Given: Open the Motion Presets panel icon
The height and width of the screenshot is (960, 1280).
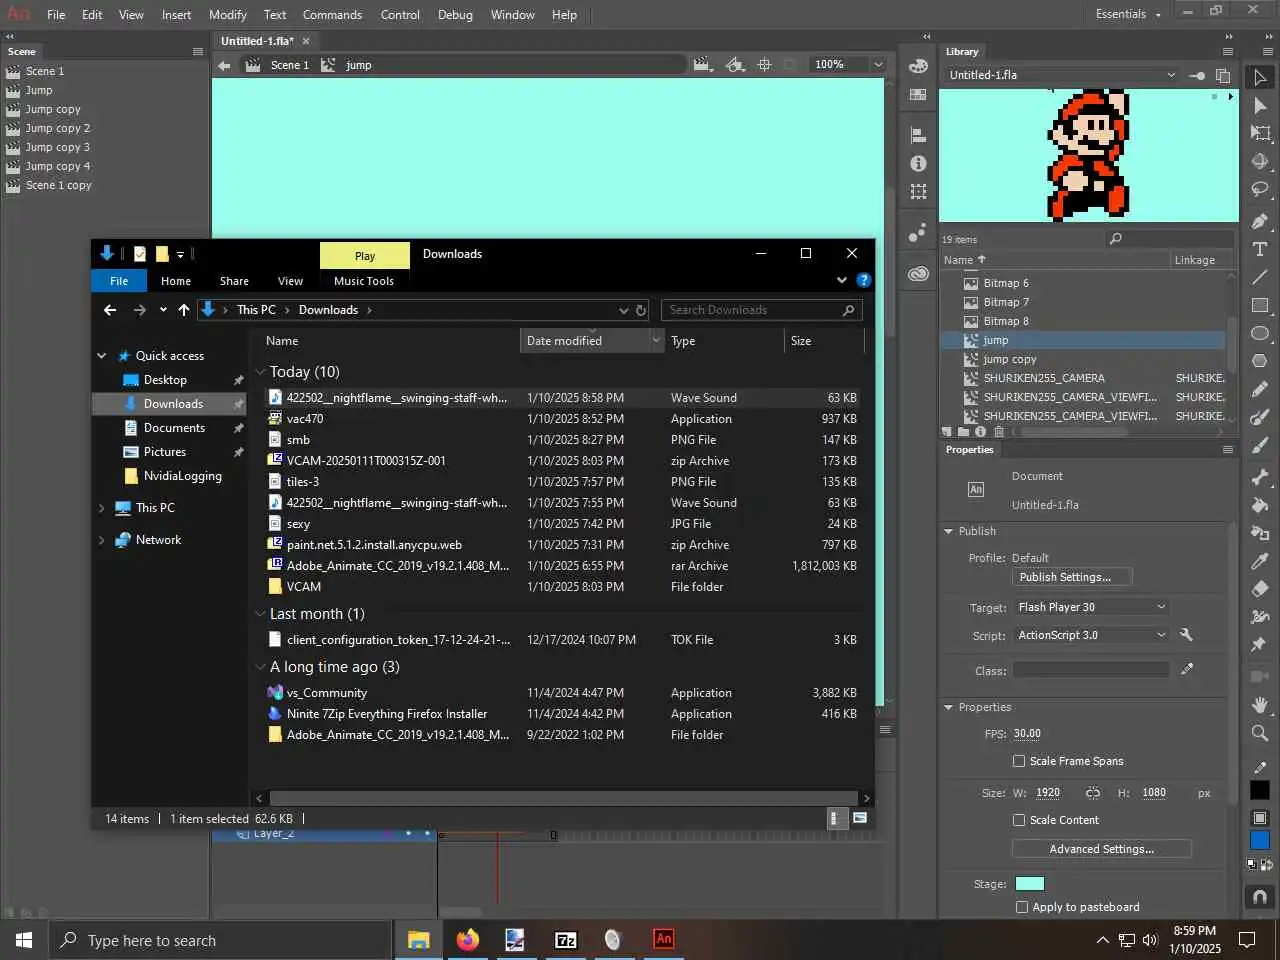Looking at the screenshot, I should click(x=918, y=233).
